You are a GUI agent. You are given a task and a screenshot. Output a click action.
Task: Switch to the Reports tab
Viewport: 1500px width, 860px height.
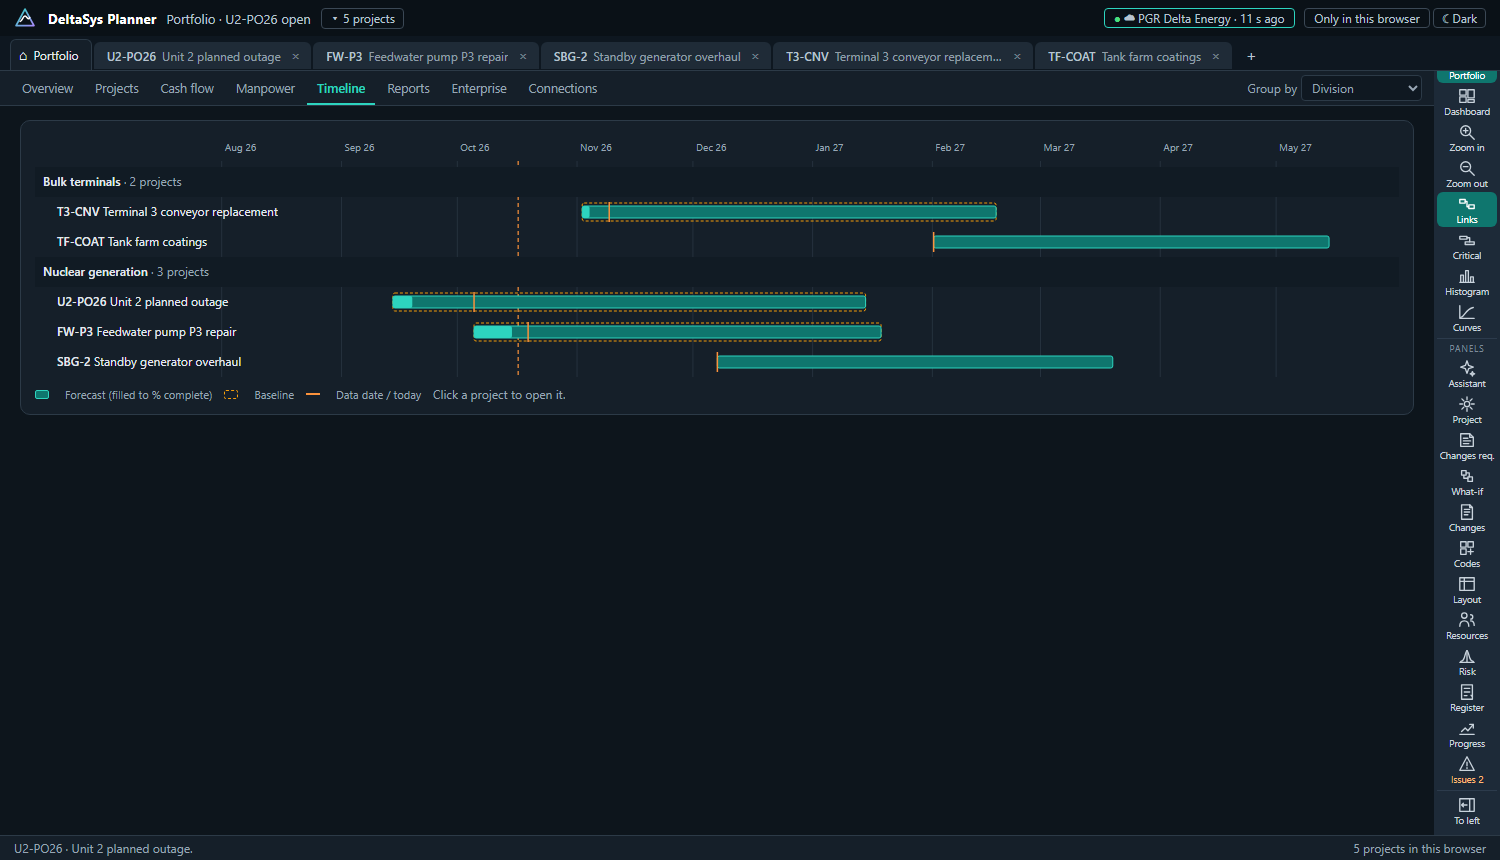pos(408,88)
